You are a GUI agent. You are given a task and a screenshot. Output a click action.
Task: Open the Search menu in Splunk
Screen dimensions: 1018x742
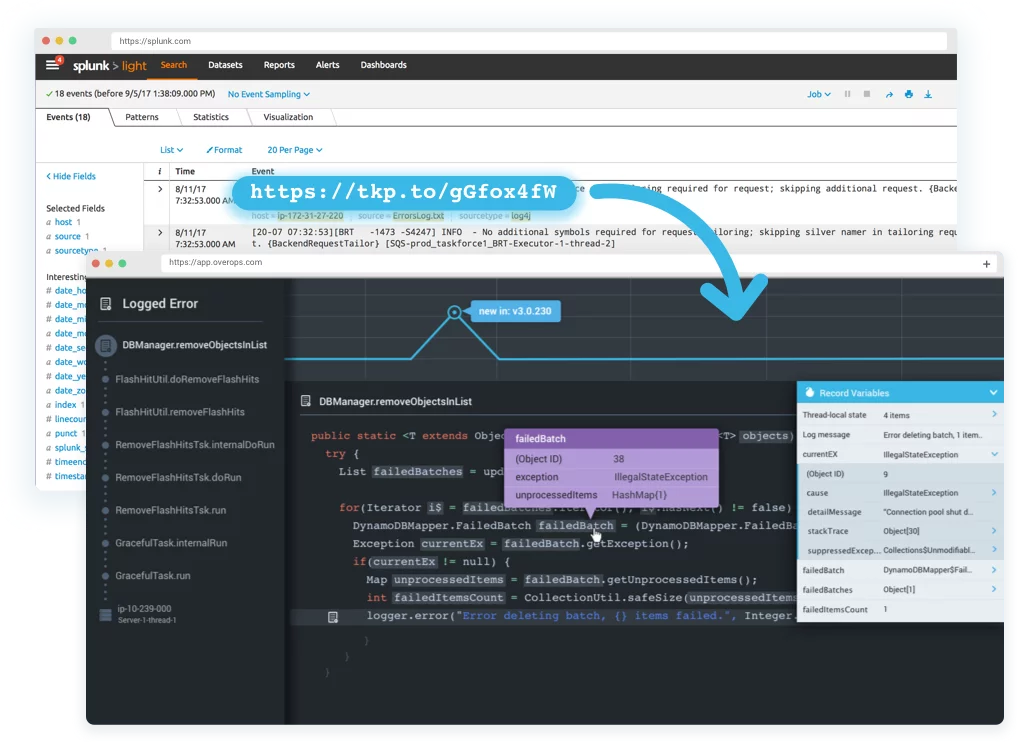[174, 65]
